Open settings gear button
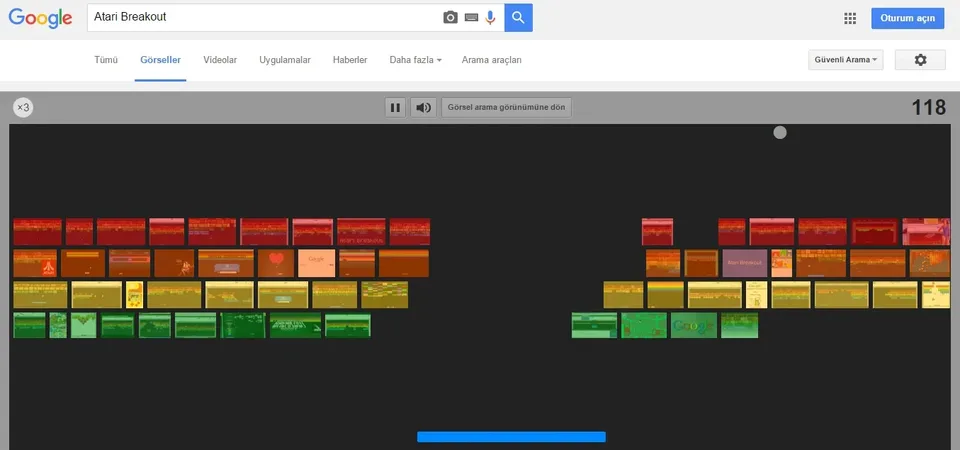Image resolution: width=960 pixels, height=450 pixels. (920, 60)
